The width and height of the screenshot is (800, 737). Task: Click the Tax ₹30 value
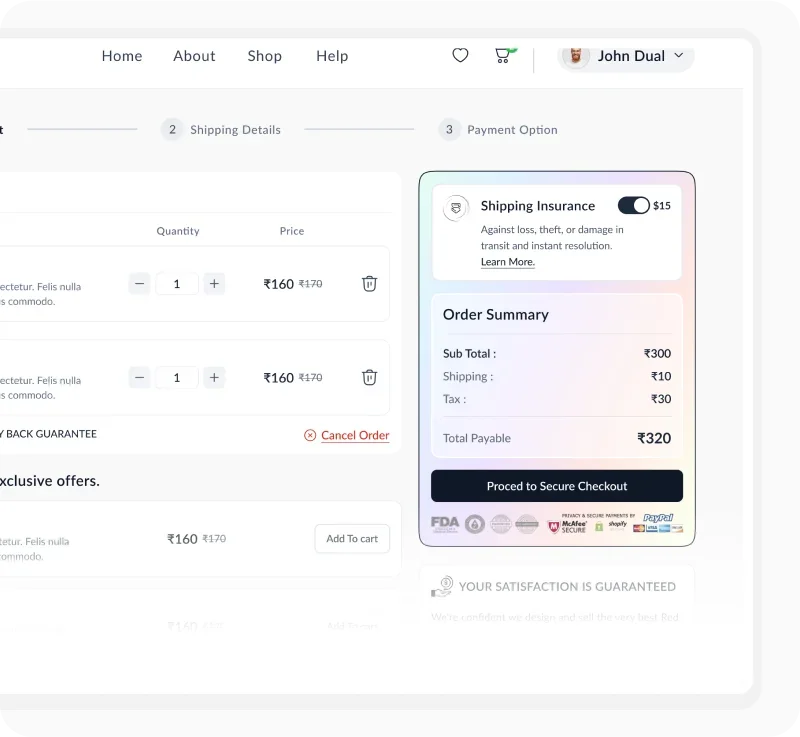coord(661,399)
